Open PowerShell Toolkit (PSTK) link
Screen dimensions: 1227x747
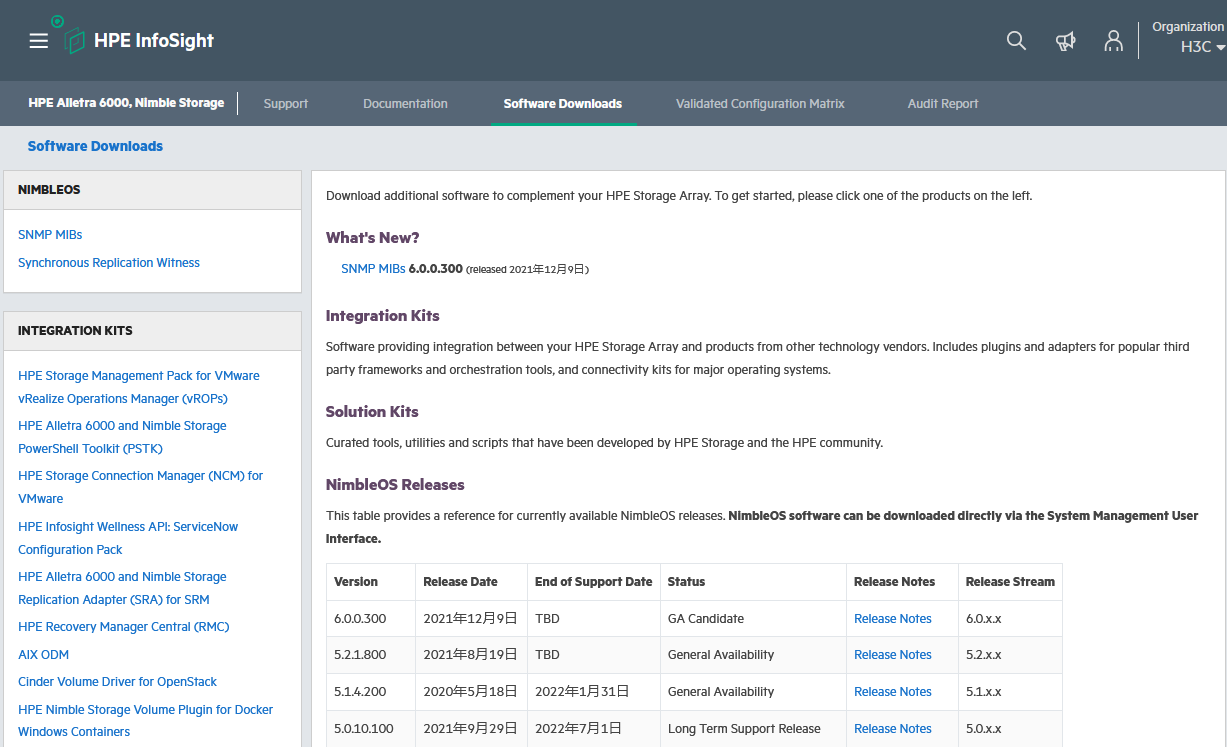click(x=122, y=437)
